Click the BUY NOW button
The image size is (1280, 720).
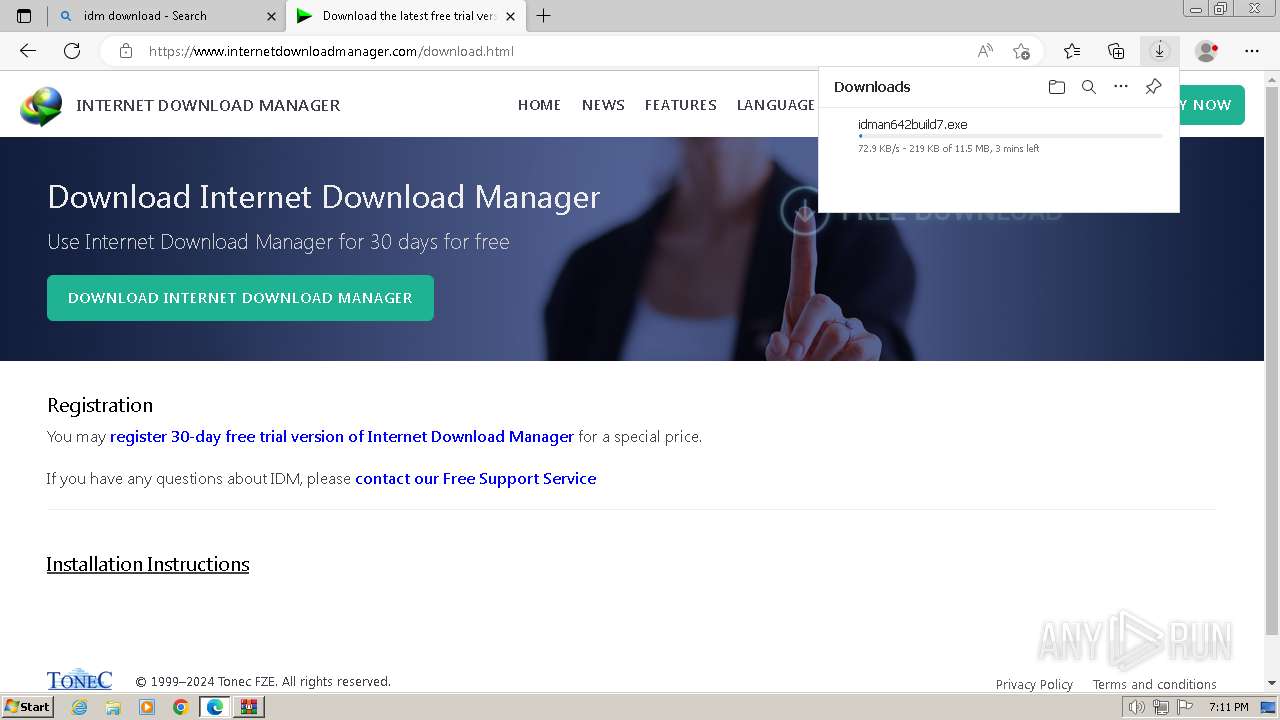(x=1212, y=105)
